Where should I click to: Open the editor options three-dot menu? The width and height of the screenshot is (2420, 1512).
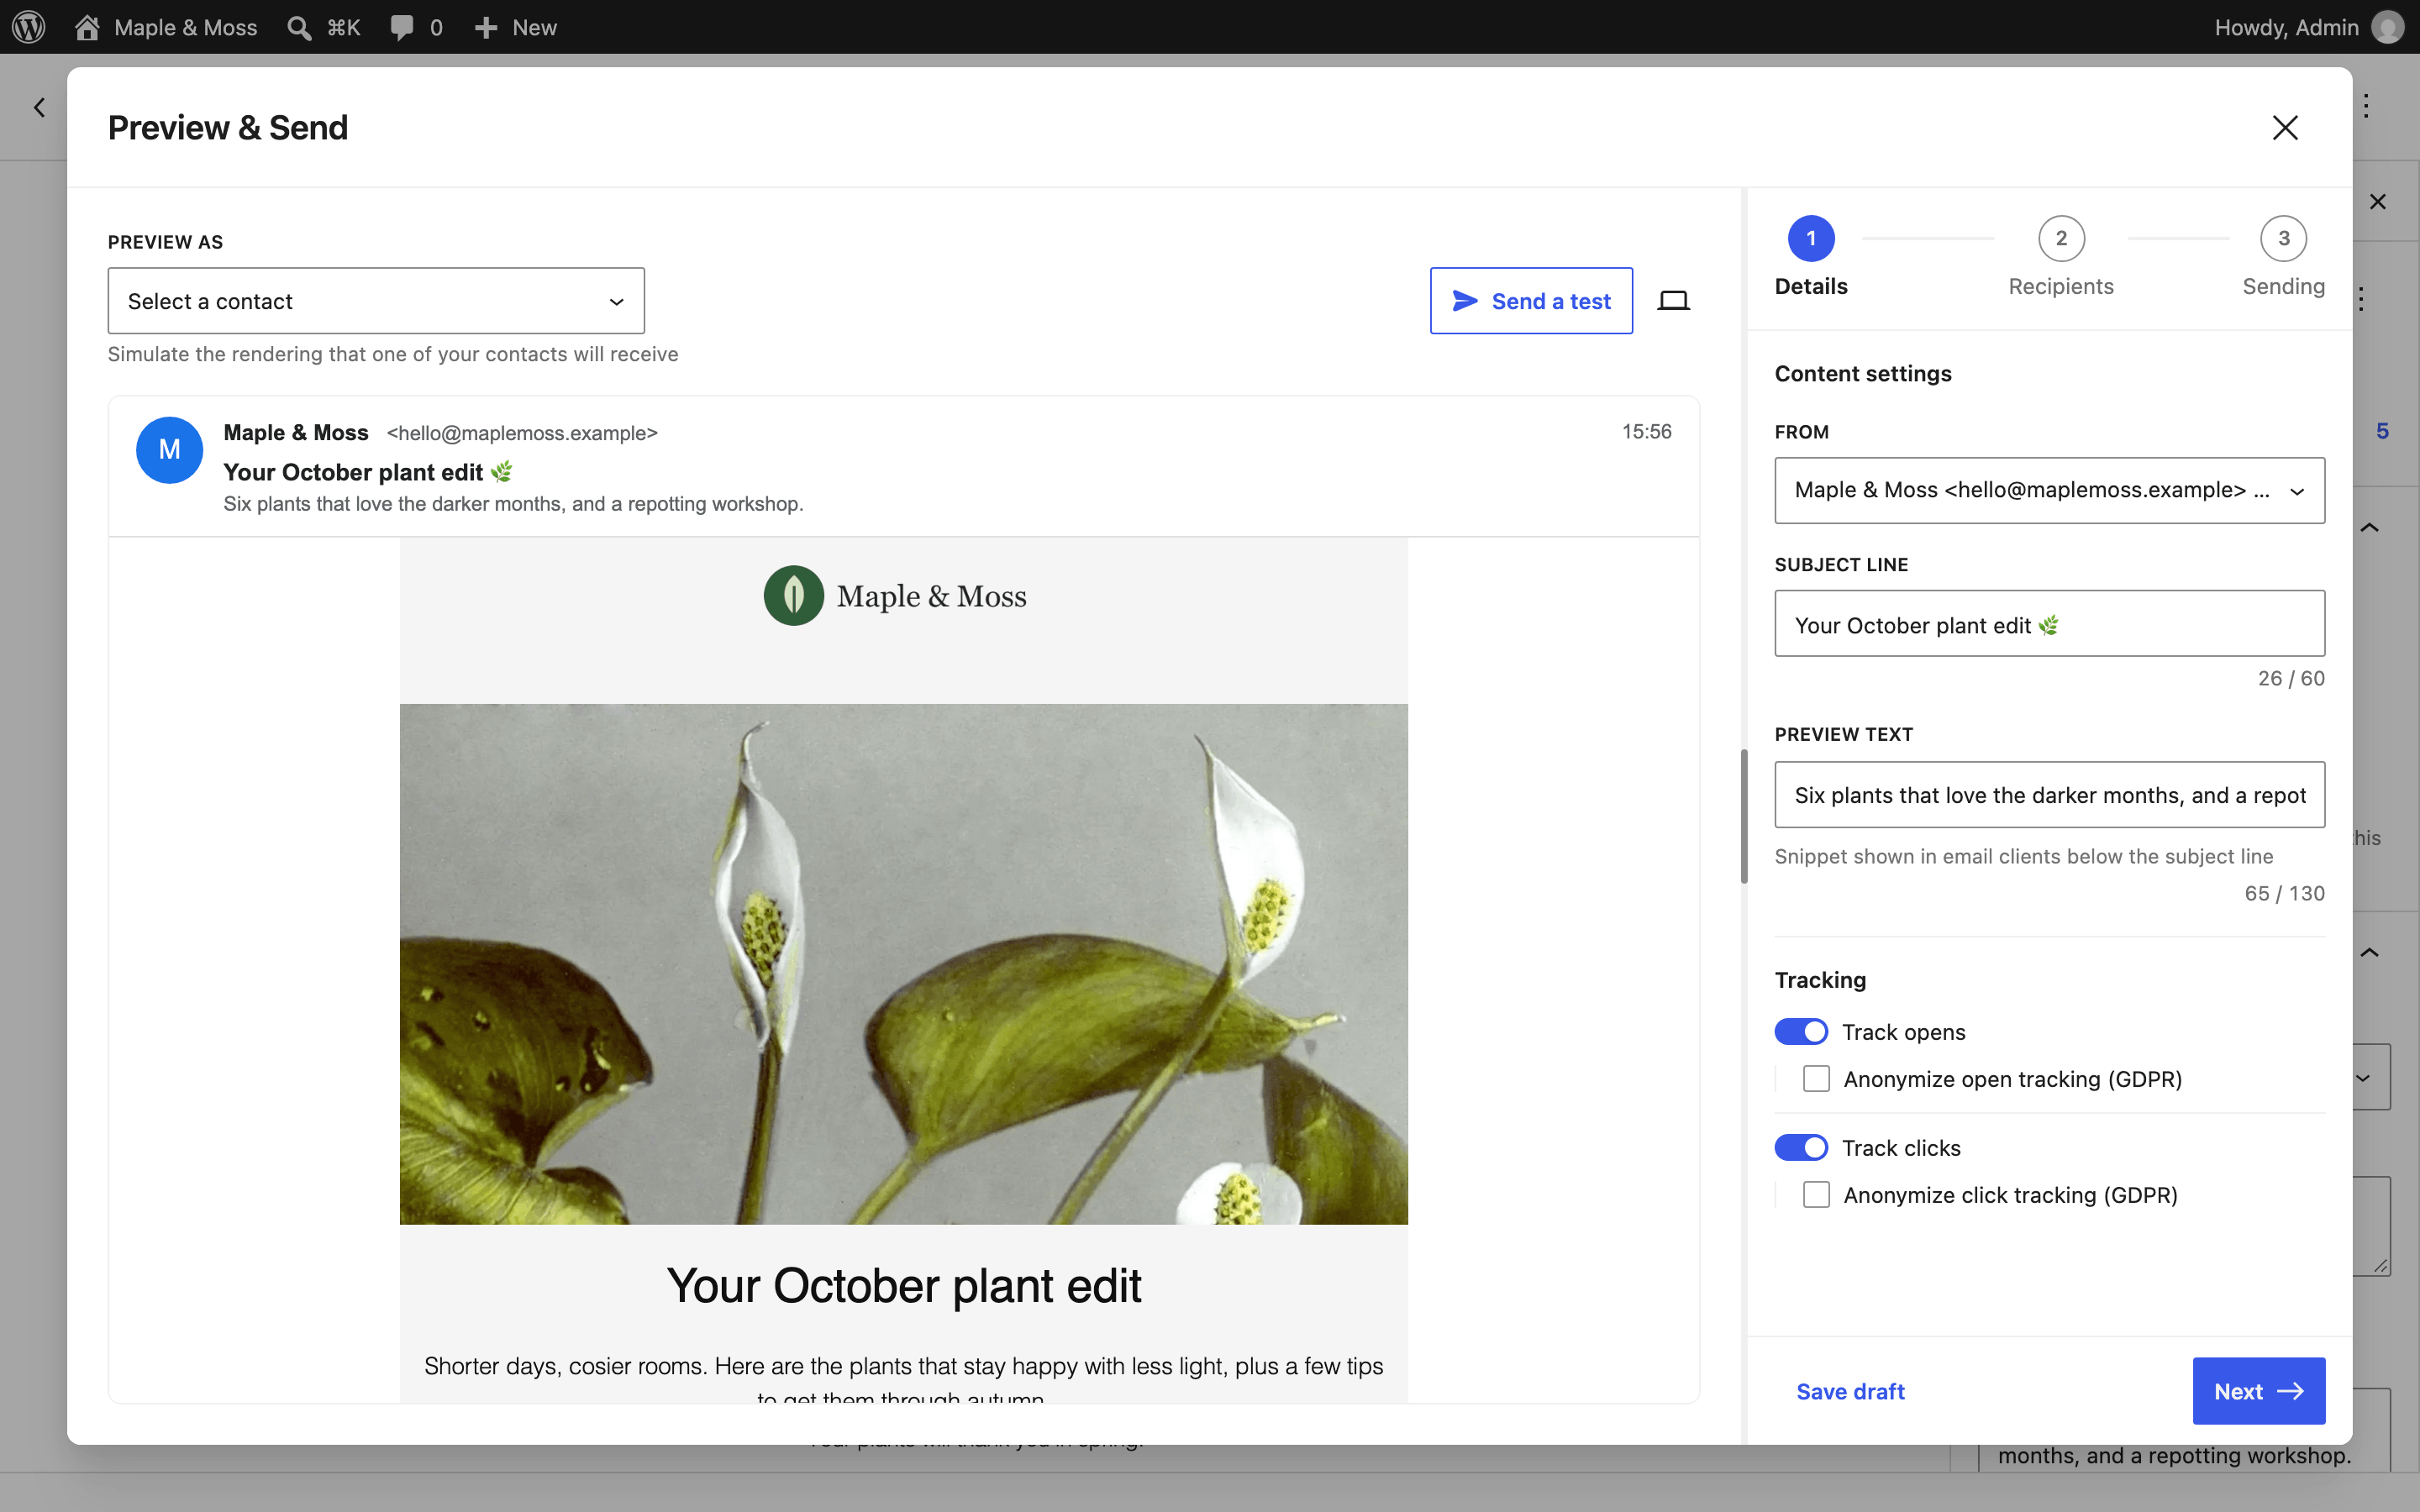pos(2366,107)
